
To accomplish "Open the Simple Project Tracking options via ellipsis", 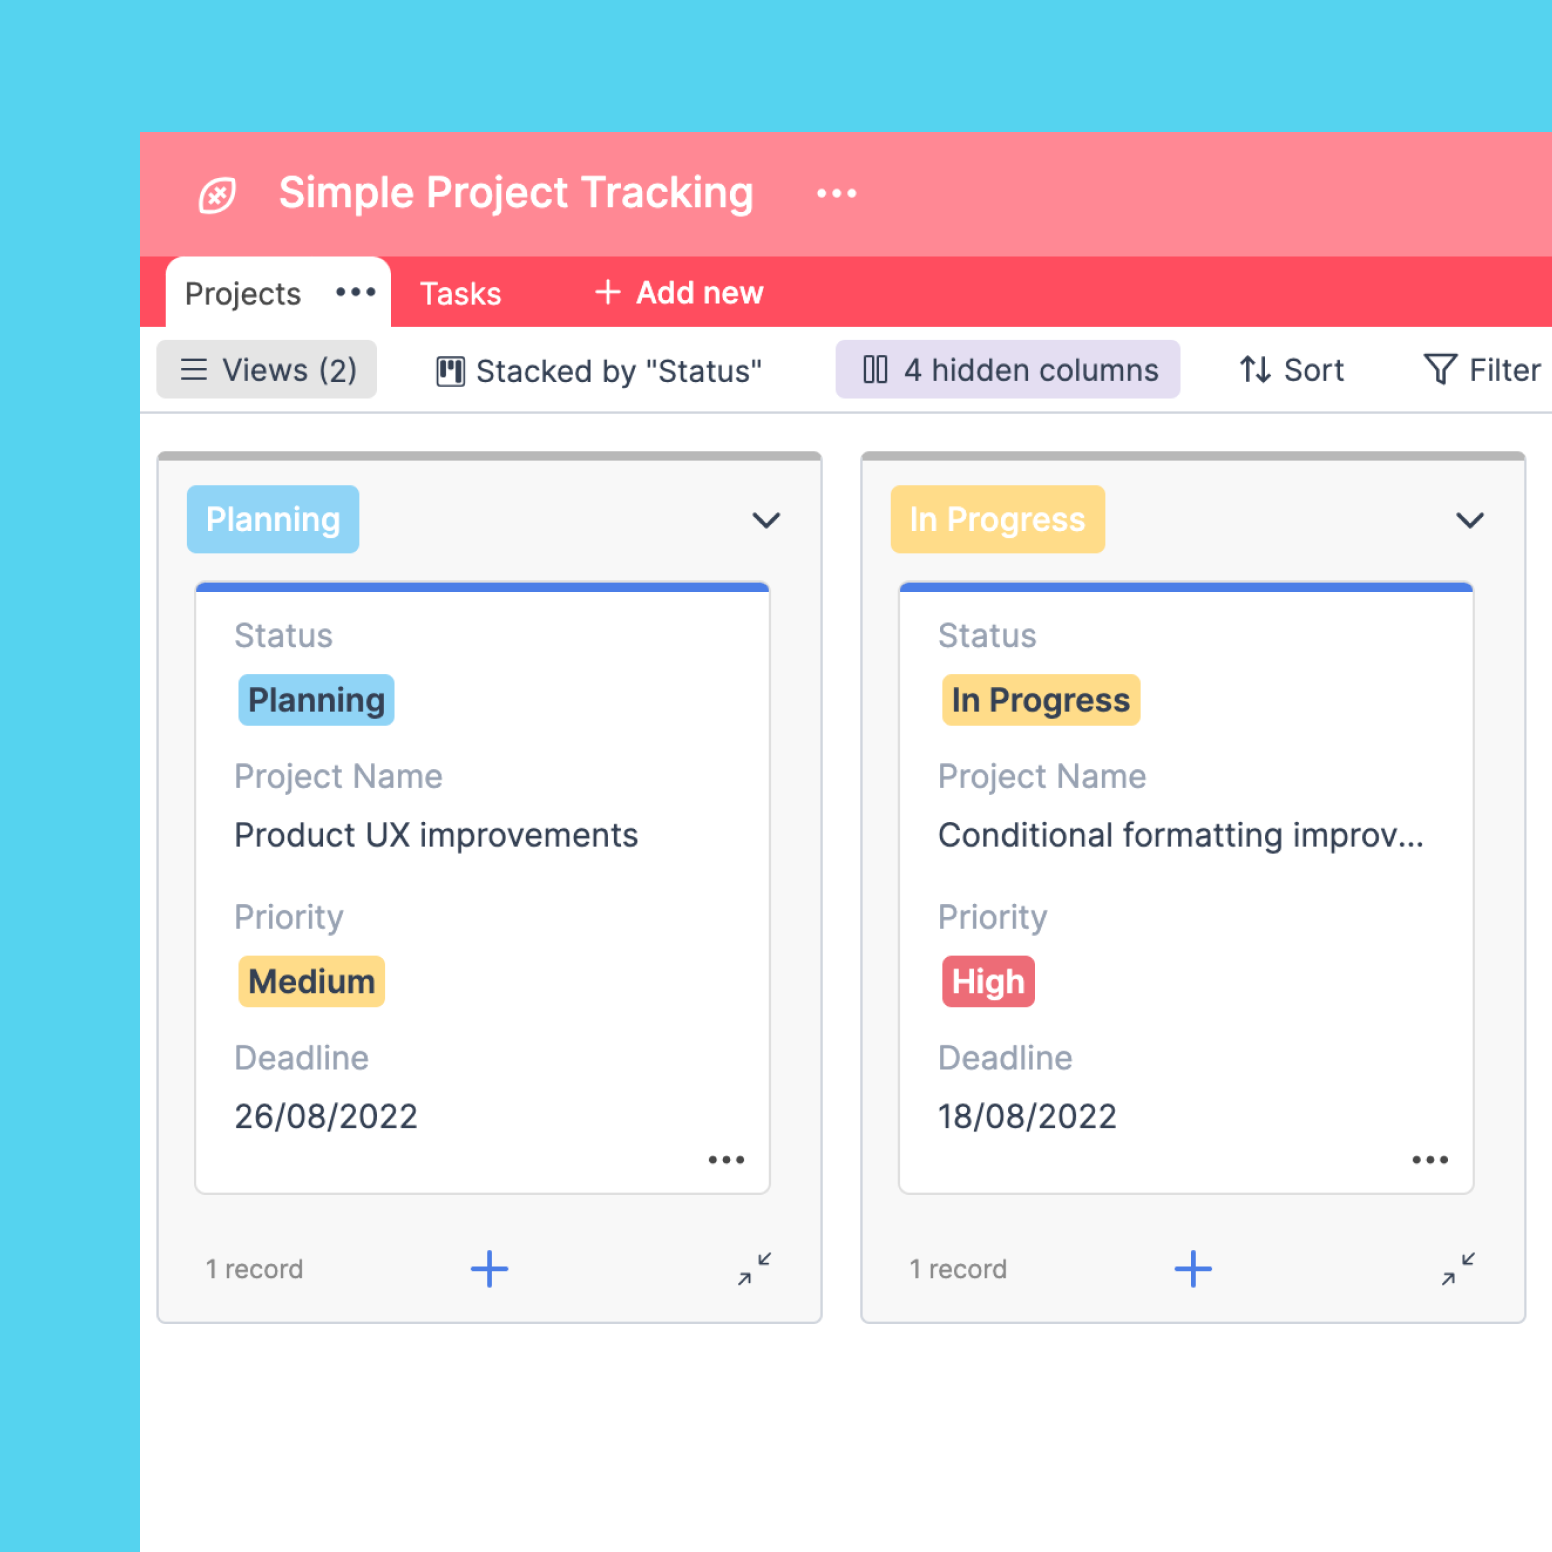I will click(x=836, y=193).
